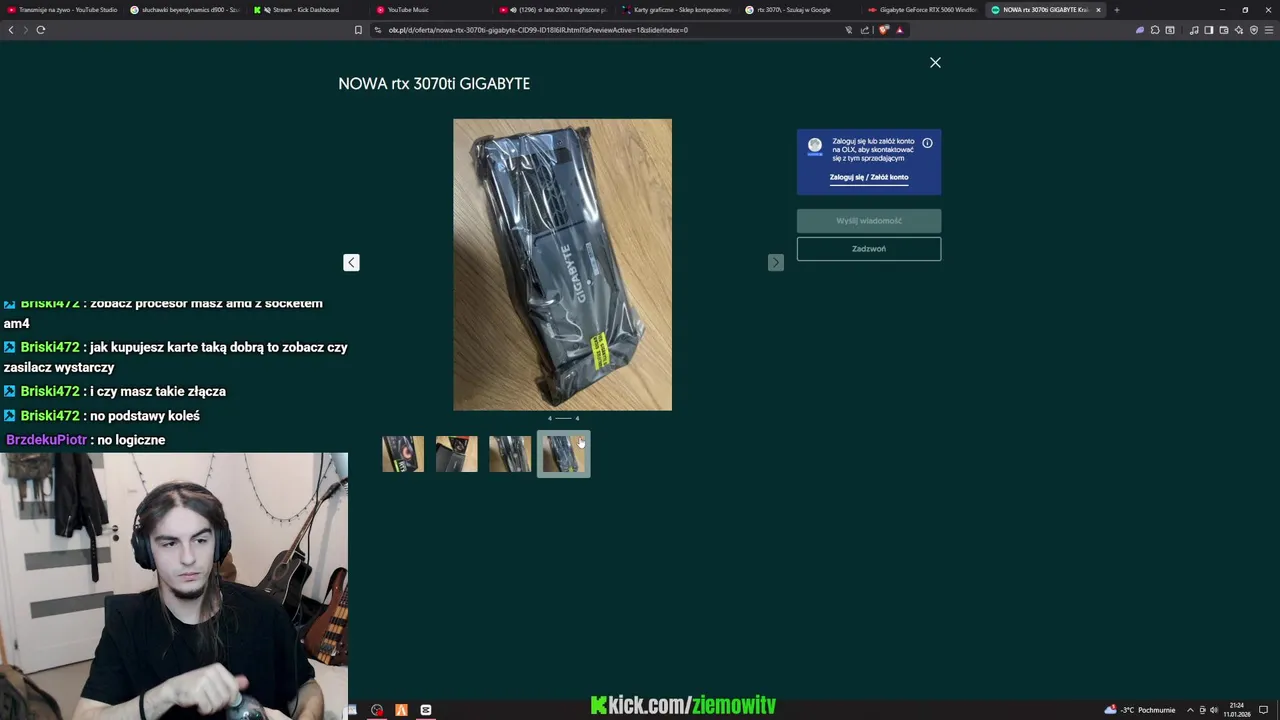
Task: Show the previous gallery photo
Action: (x=351, y=262)
